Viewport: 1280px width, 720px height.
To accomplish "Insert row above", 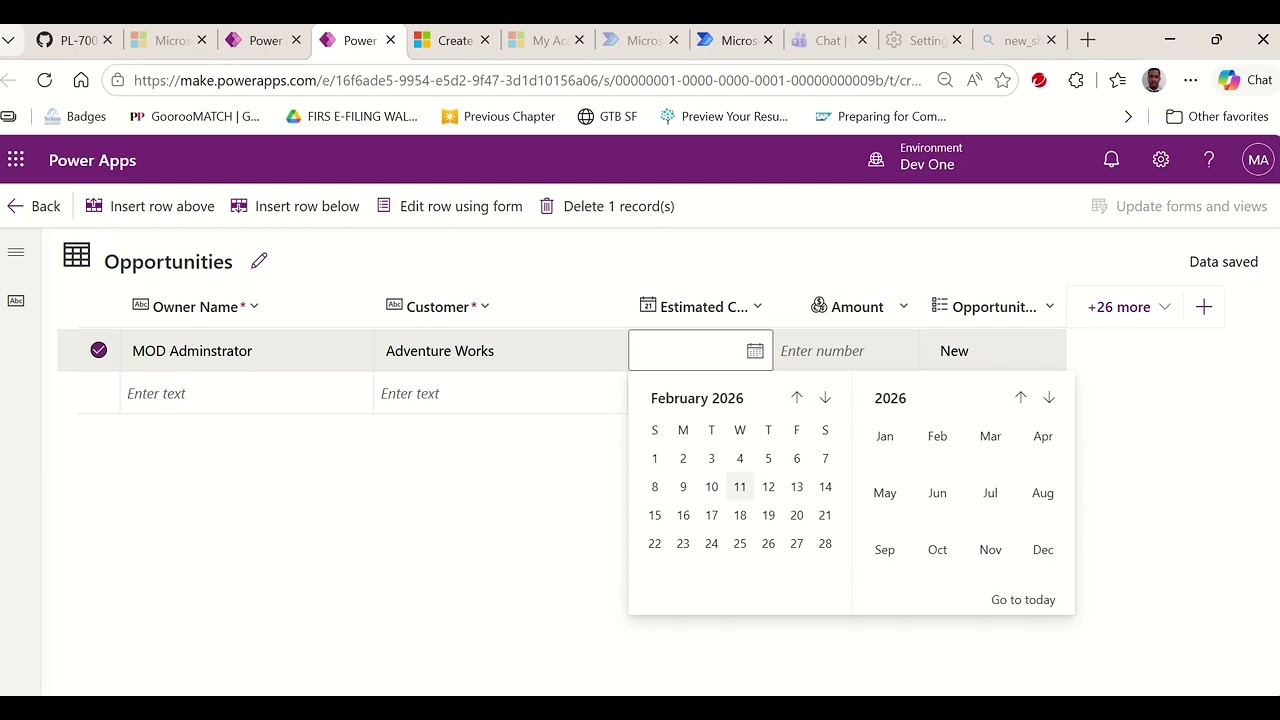I will point(150,206).
